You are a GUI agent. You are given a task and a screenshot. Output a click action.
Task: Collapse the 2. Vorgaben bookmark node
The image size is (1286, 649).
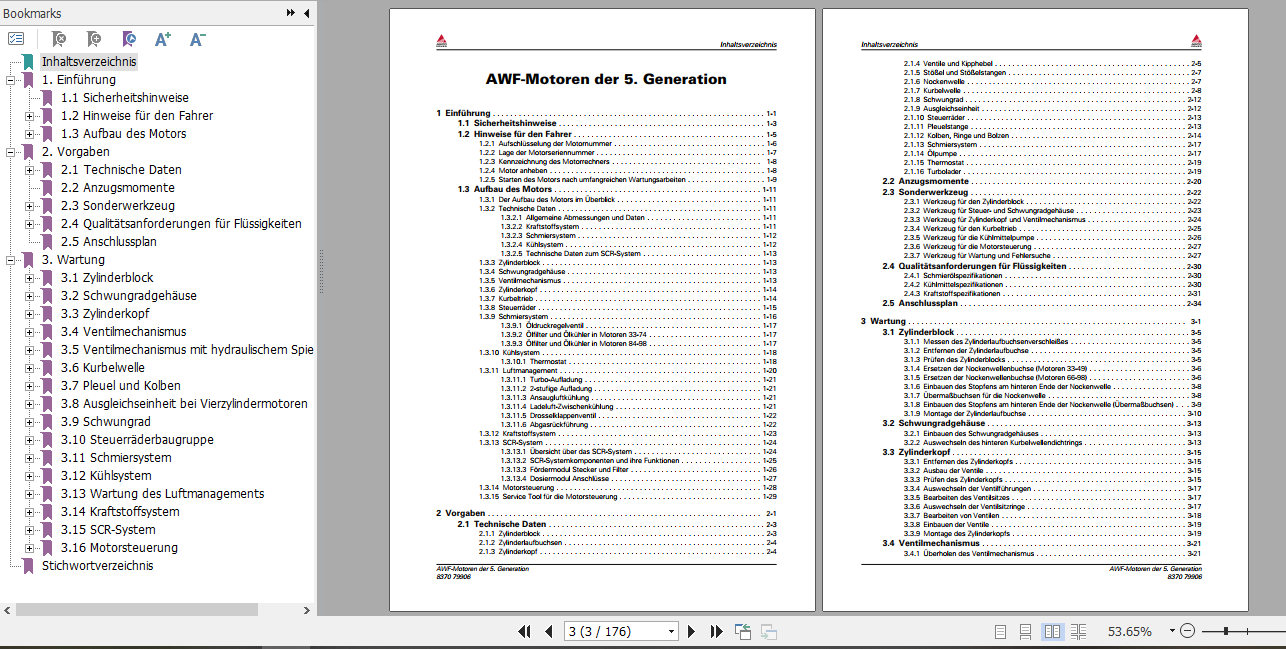(x=11, y=152)
